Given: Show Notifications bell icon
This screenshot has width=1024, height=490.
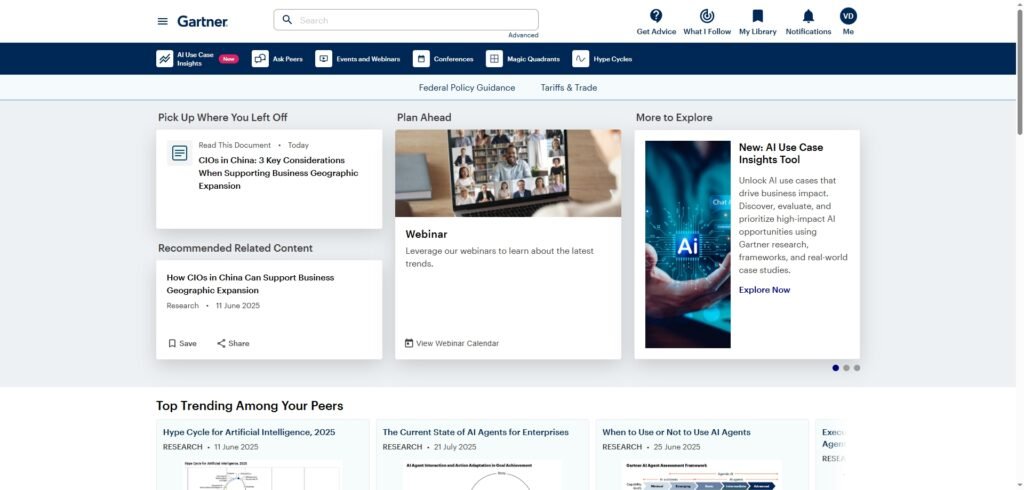Looking at the screenshot, I should coord(808,16).
